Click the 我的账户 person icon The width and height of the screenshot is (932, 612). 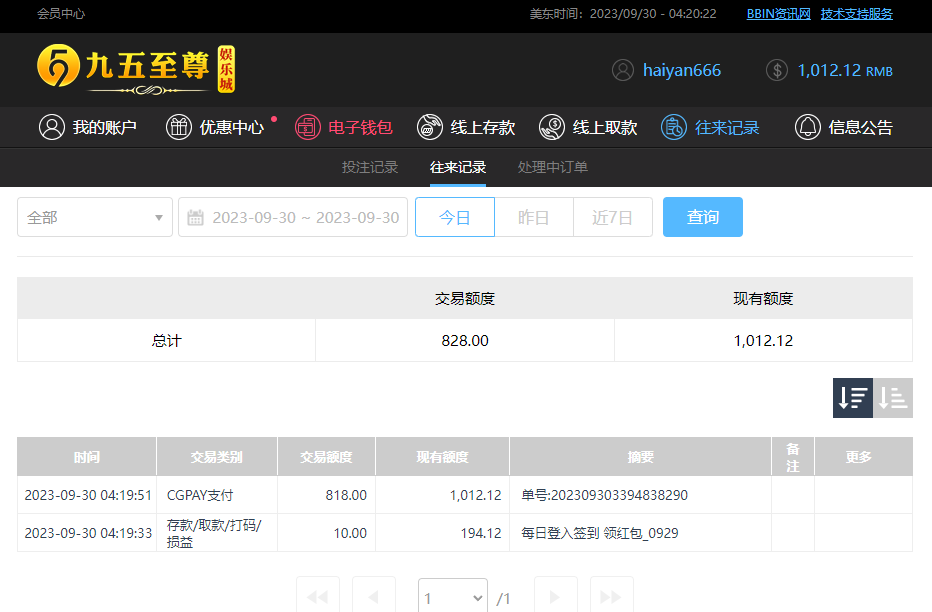pyautogui.click(x=52, y=127)
